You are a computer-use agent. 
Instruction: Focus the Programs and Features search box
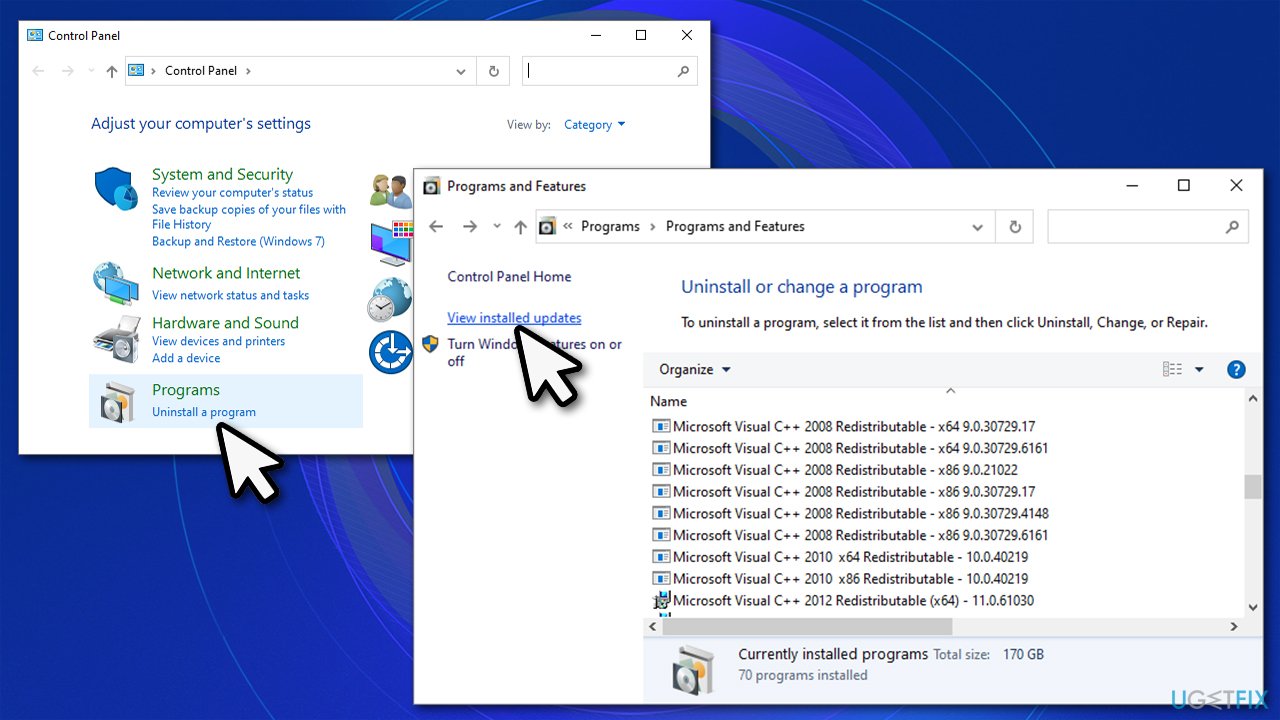click(x=1148, y=227)
